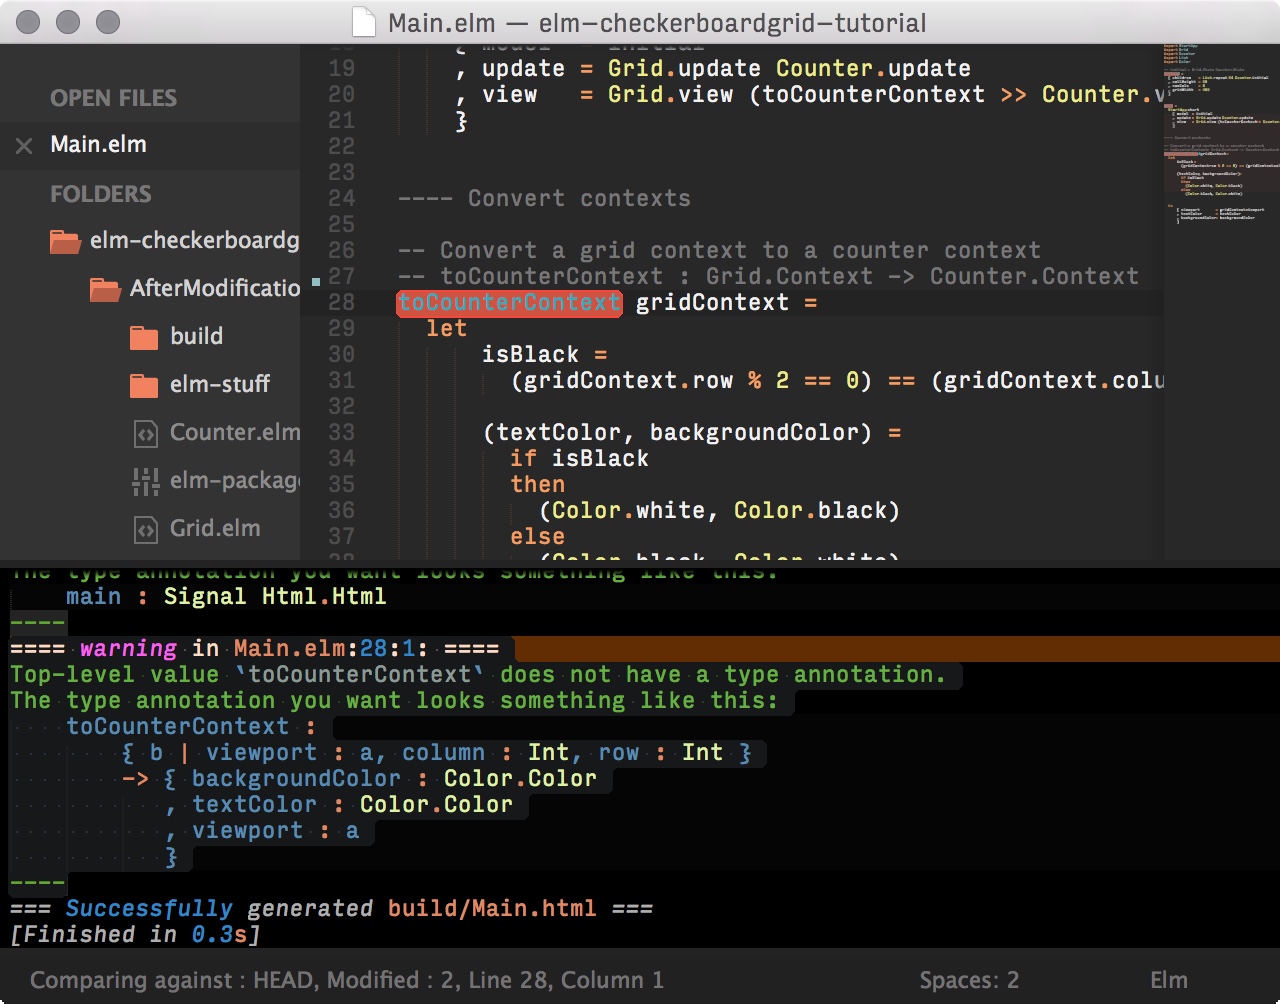Click "build/Main.html" in build output
The image size is (1280, 1004).
pyautogui.click(x=492, y=909)
